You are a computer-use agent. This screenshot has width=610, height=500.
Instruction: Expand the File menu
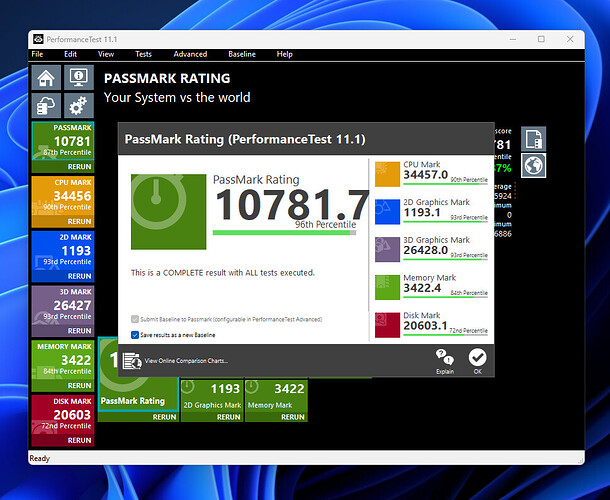pyautogui.click(x=37, y=54)
